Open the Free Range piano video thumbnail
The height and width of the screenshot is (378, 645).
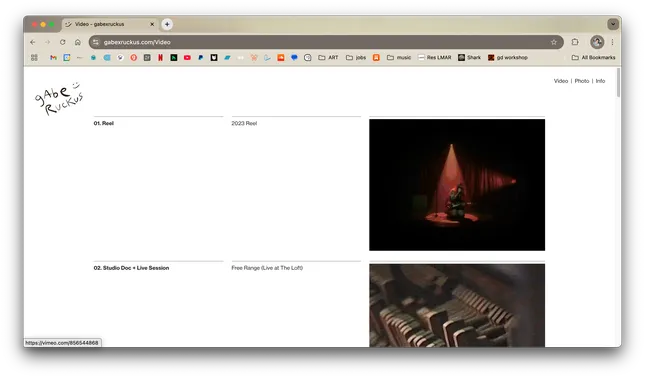[x=457, y=305]
